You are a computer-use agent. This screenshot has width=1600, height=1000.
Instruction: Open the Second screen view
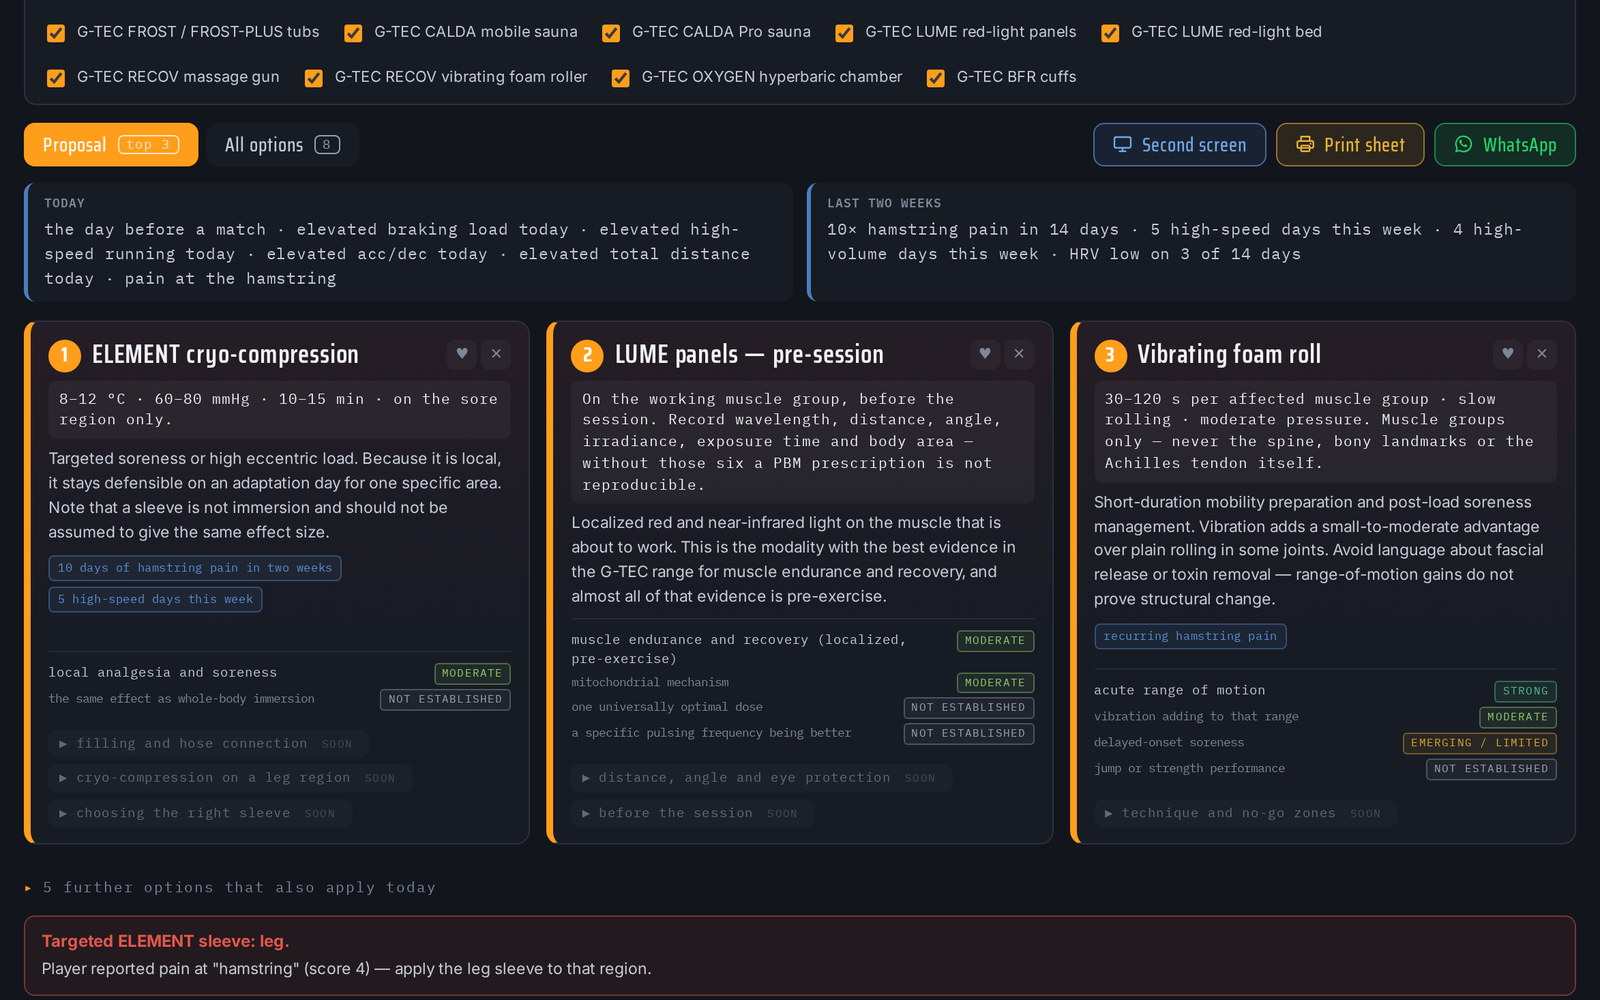click(x=1179, y=144)
